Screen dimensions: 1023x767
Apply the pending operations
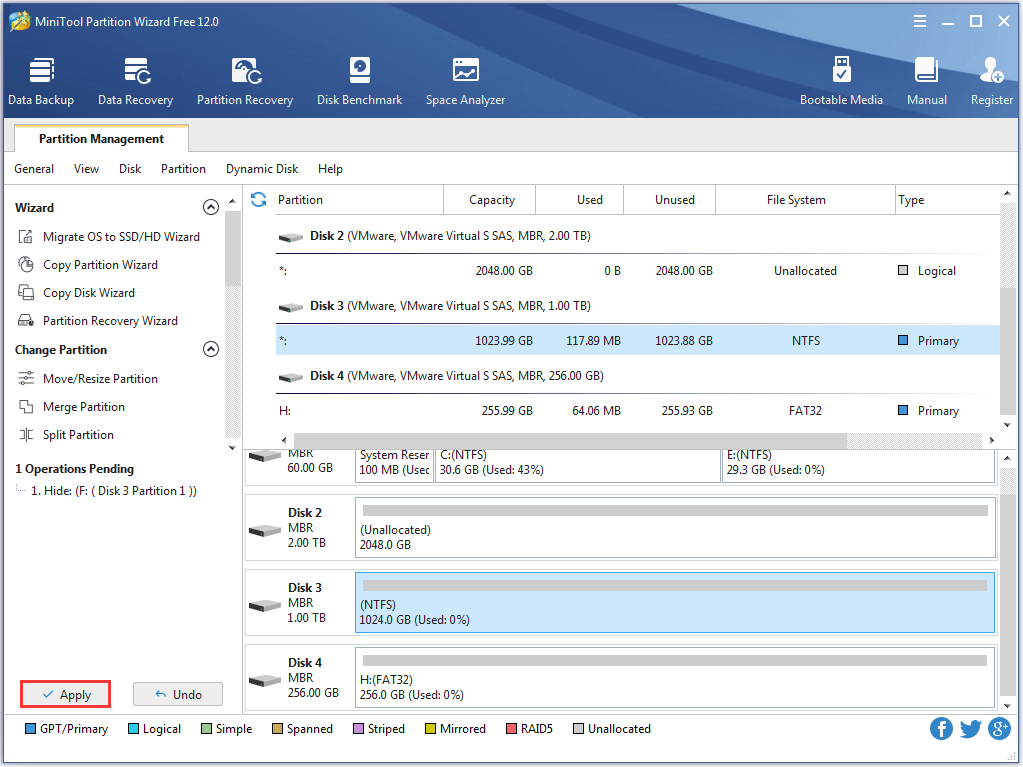[65, 695]
